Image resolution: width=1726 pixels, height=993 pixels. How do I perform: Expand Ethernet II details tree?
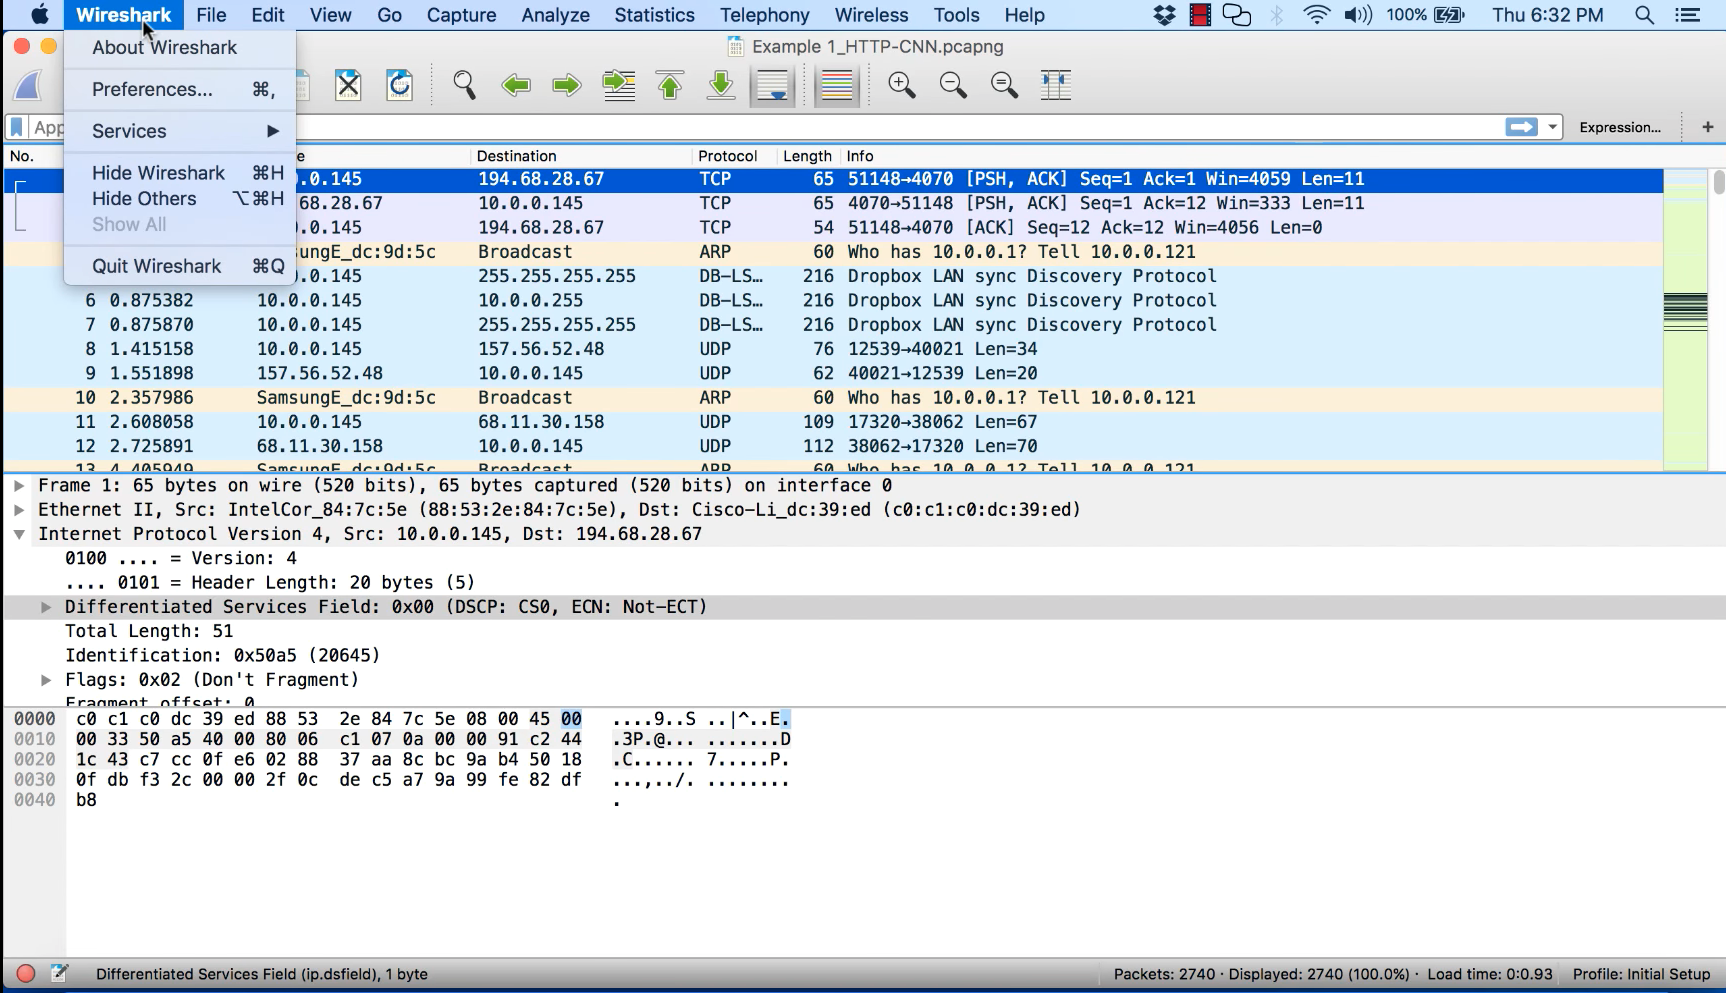[19, 509]
